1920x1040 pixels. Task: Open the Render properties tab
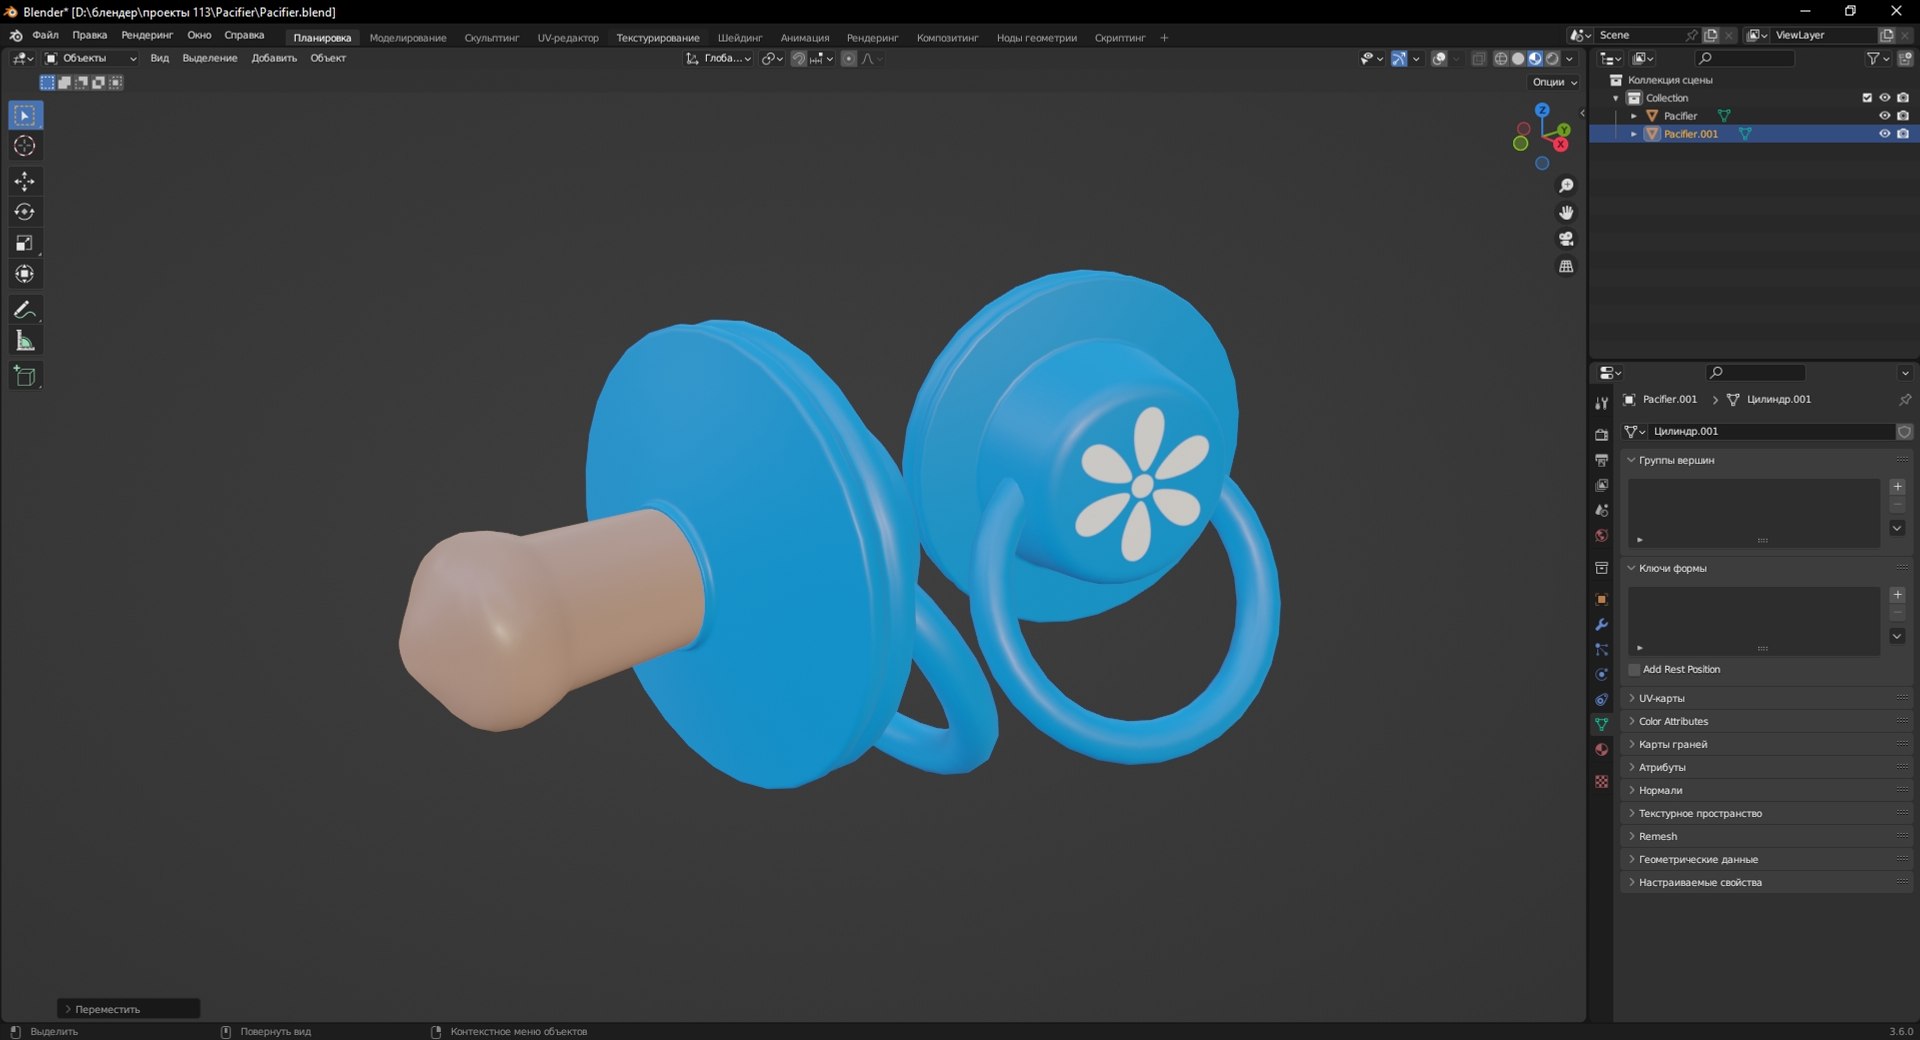[x=1601, y=435]
